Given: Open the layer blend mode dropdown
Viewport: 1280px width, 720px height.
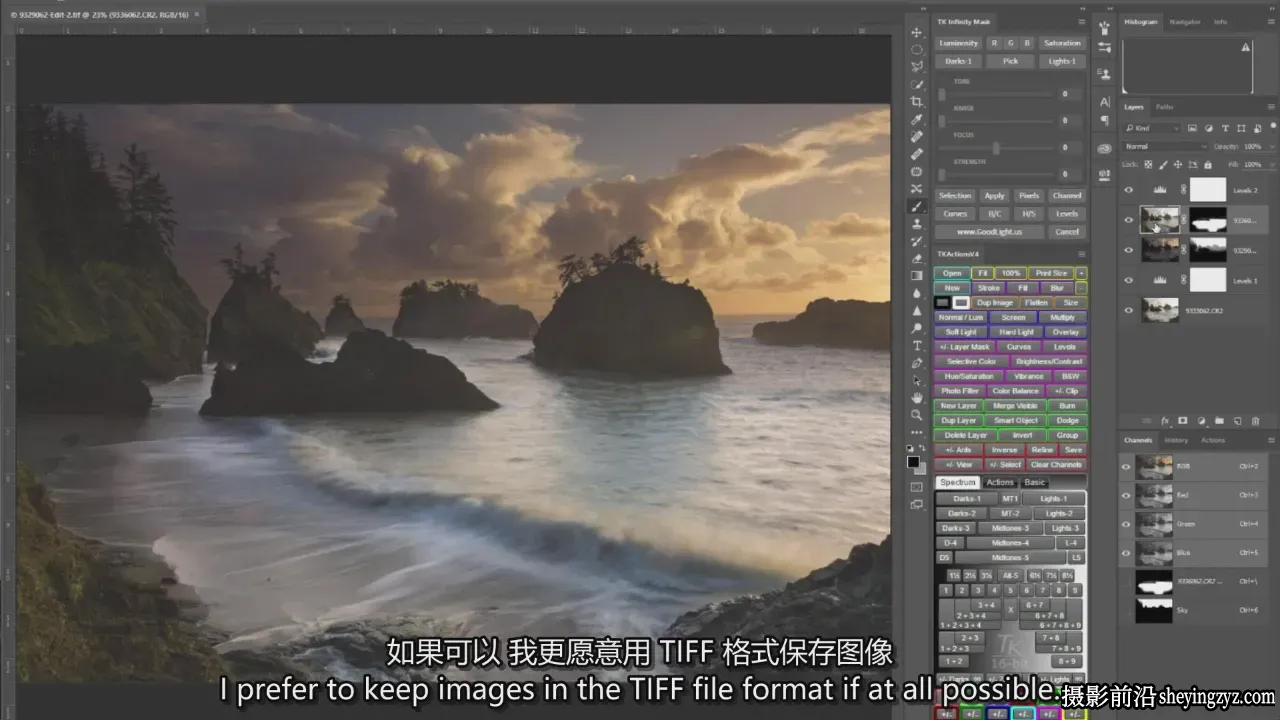Looking at the screenshot, I should (x=1165, y=147).
